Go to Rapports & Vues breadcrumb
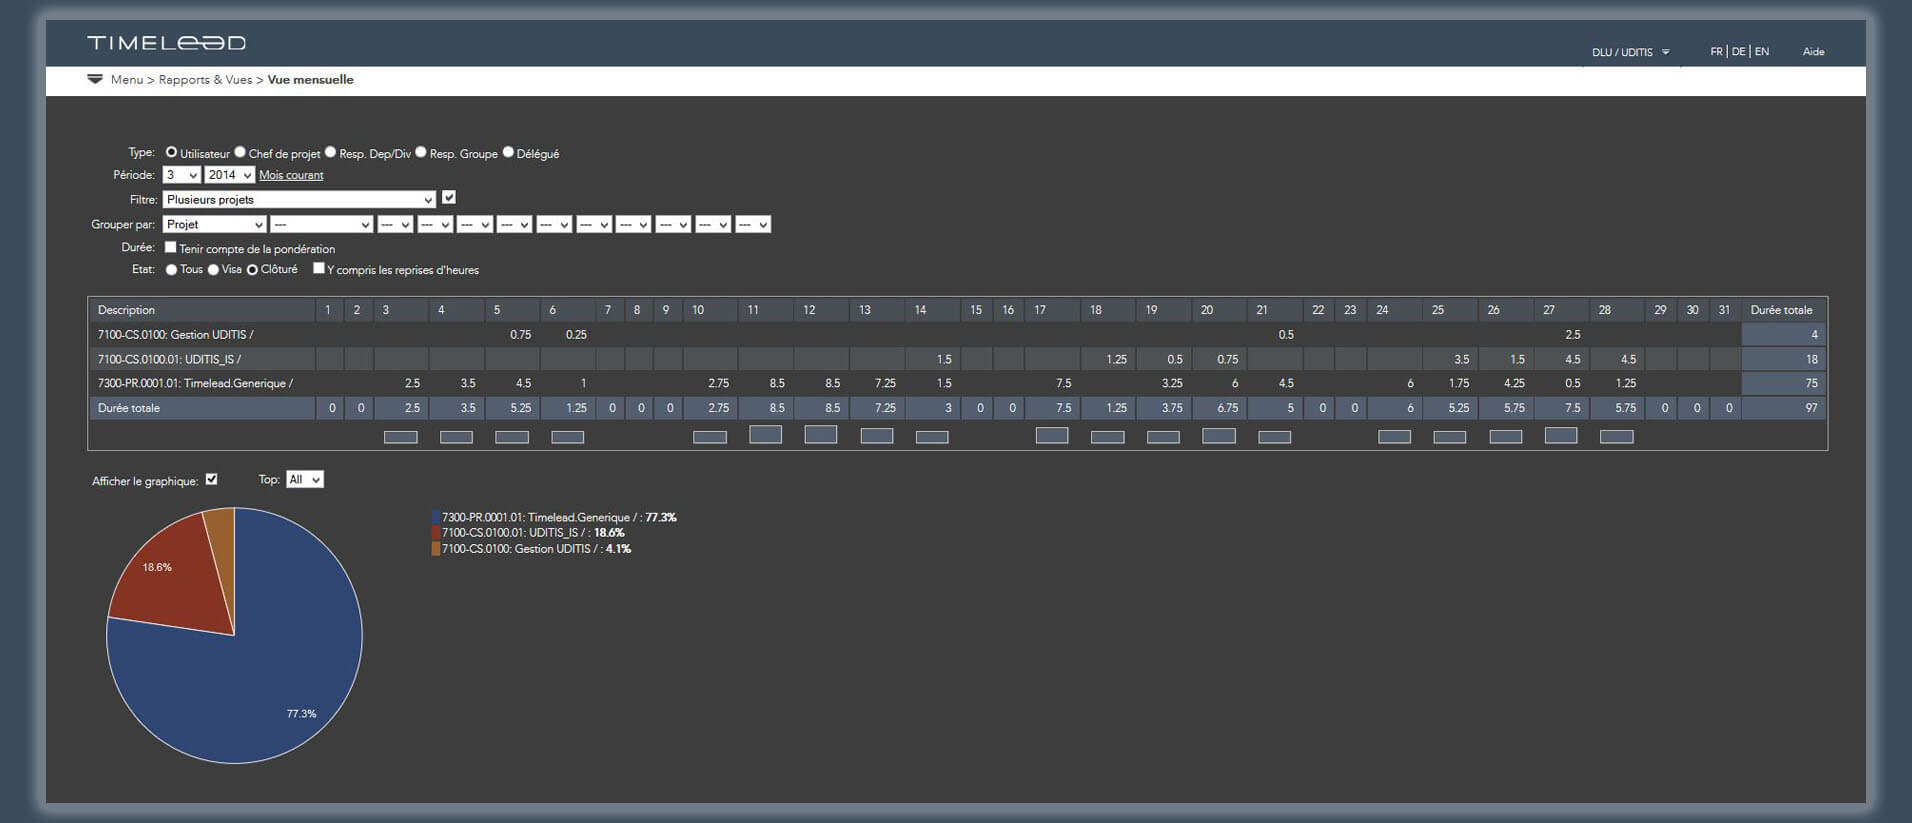 [x=205, y=79]
